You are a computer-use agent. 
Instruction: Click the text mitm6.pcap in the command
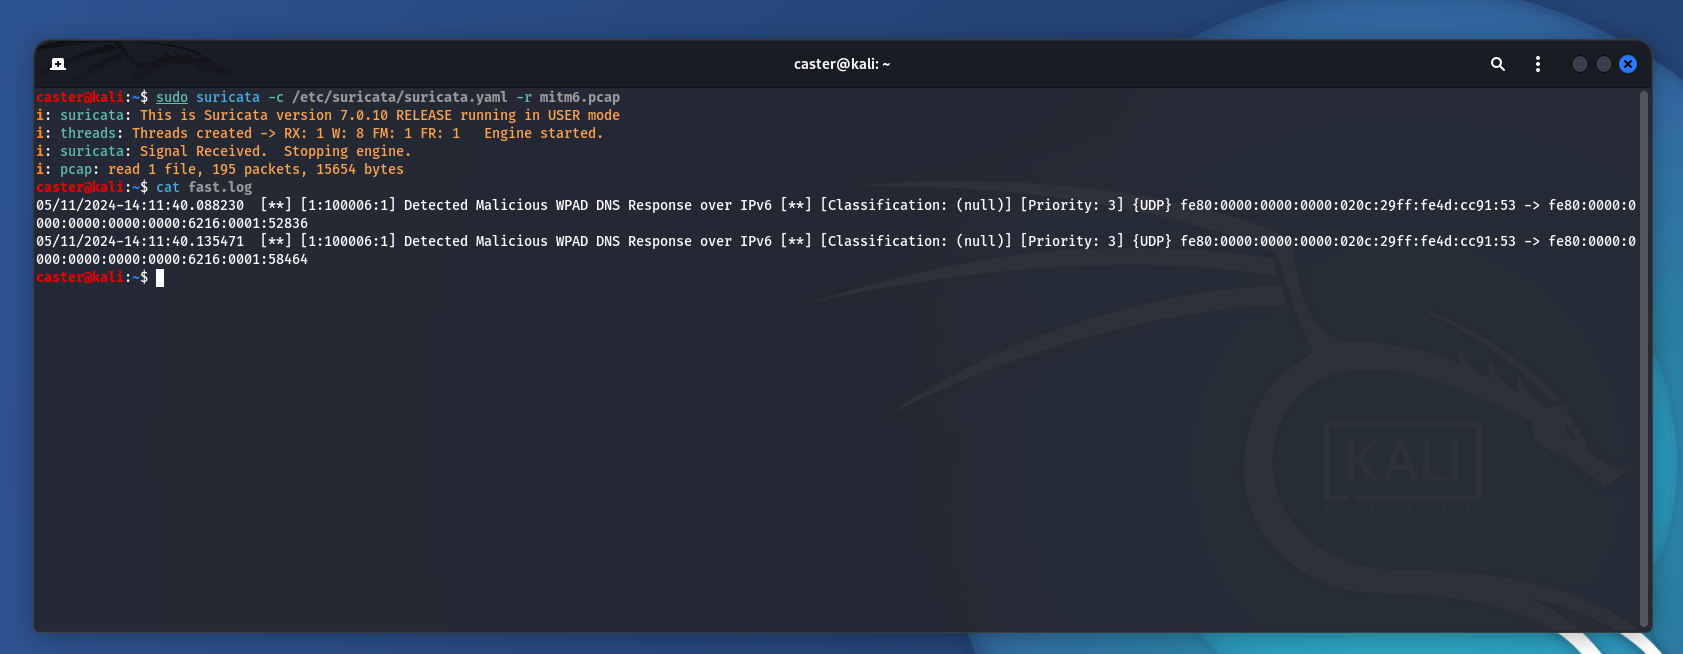tap(580, 97)
